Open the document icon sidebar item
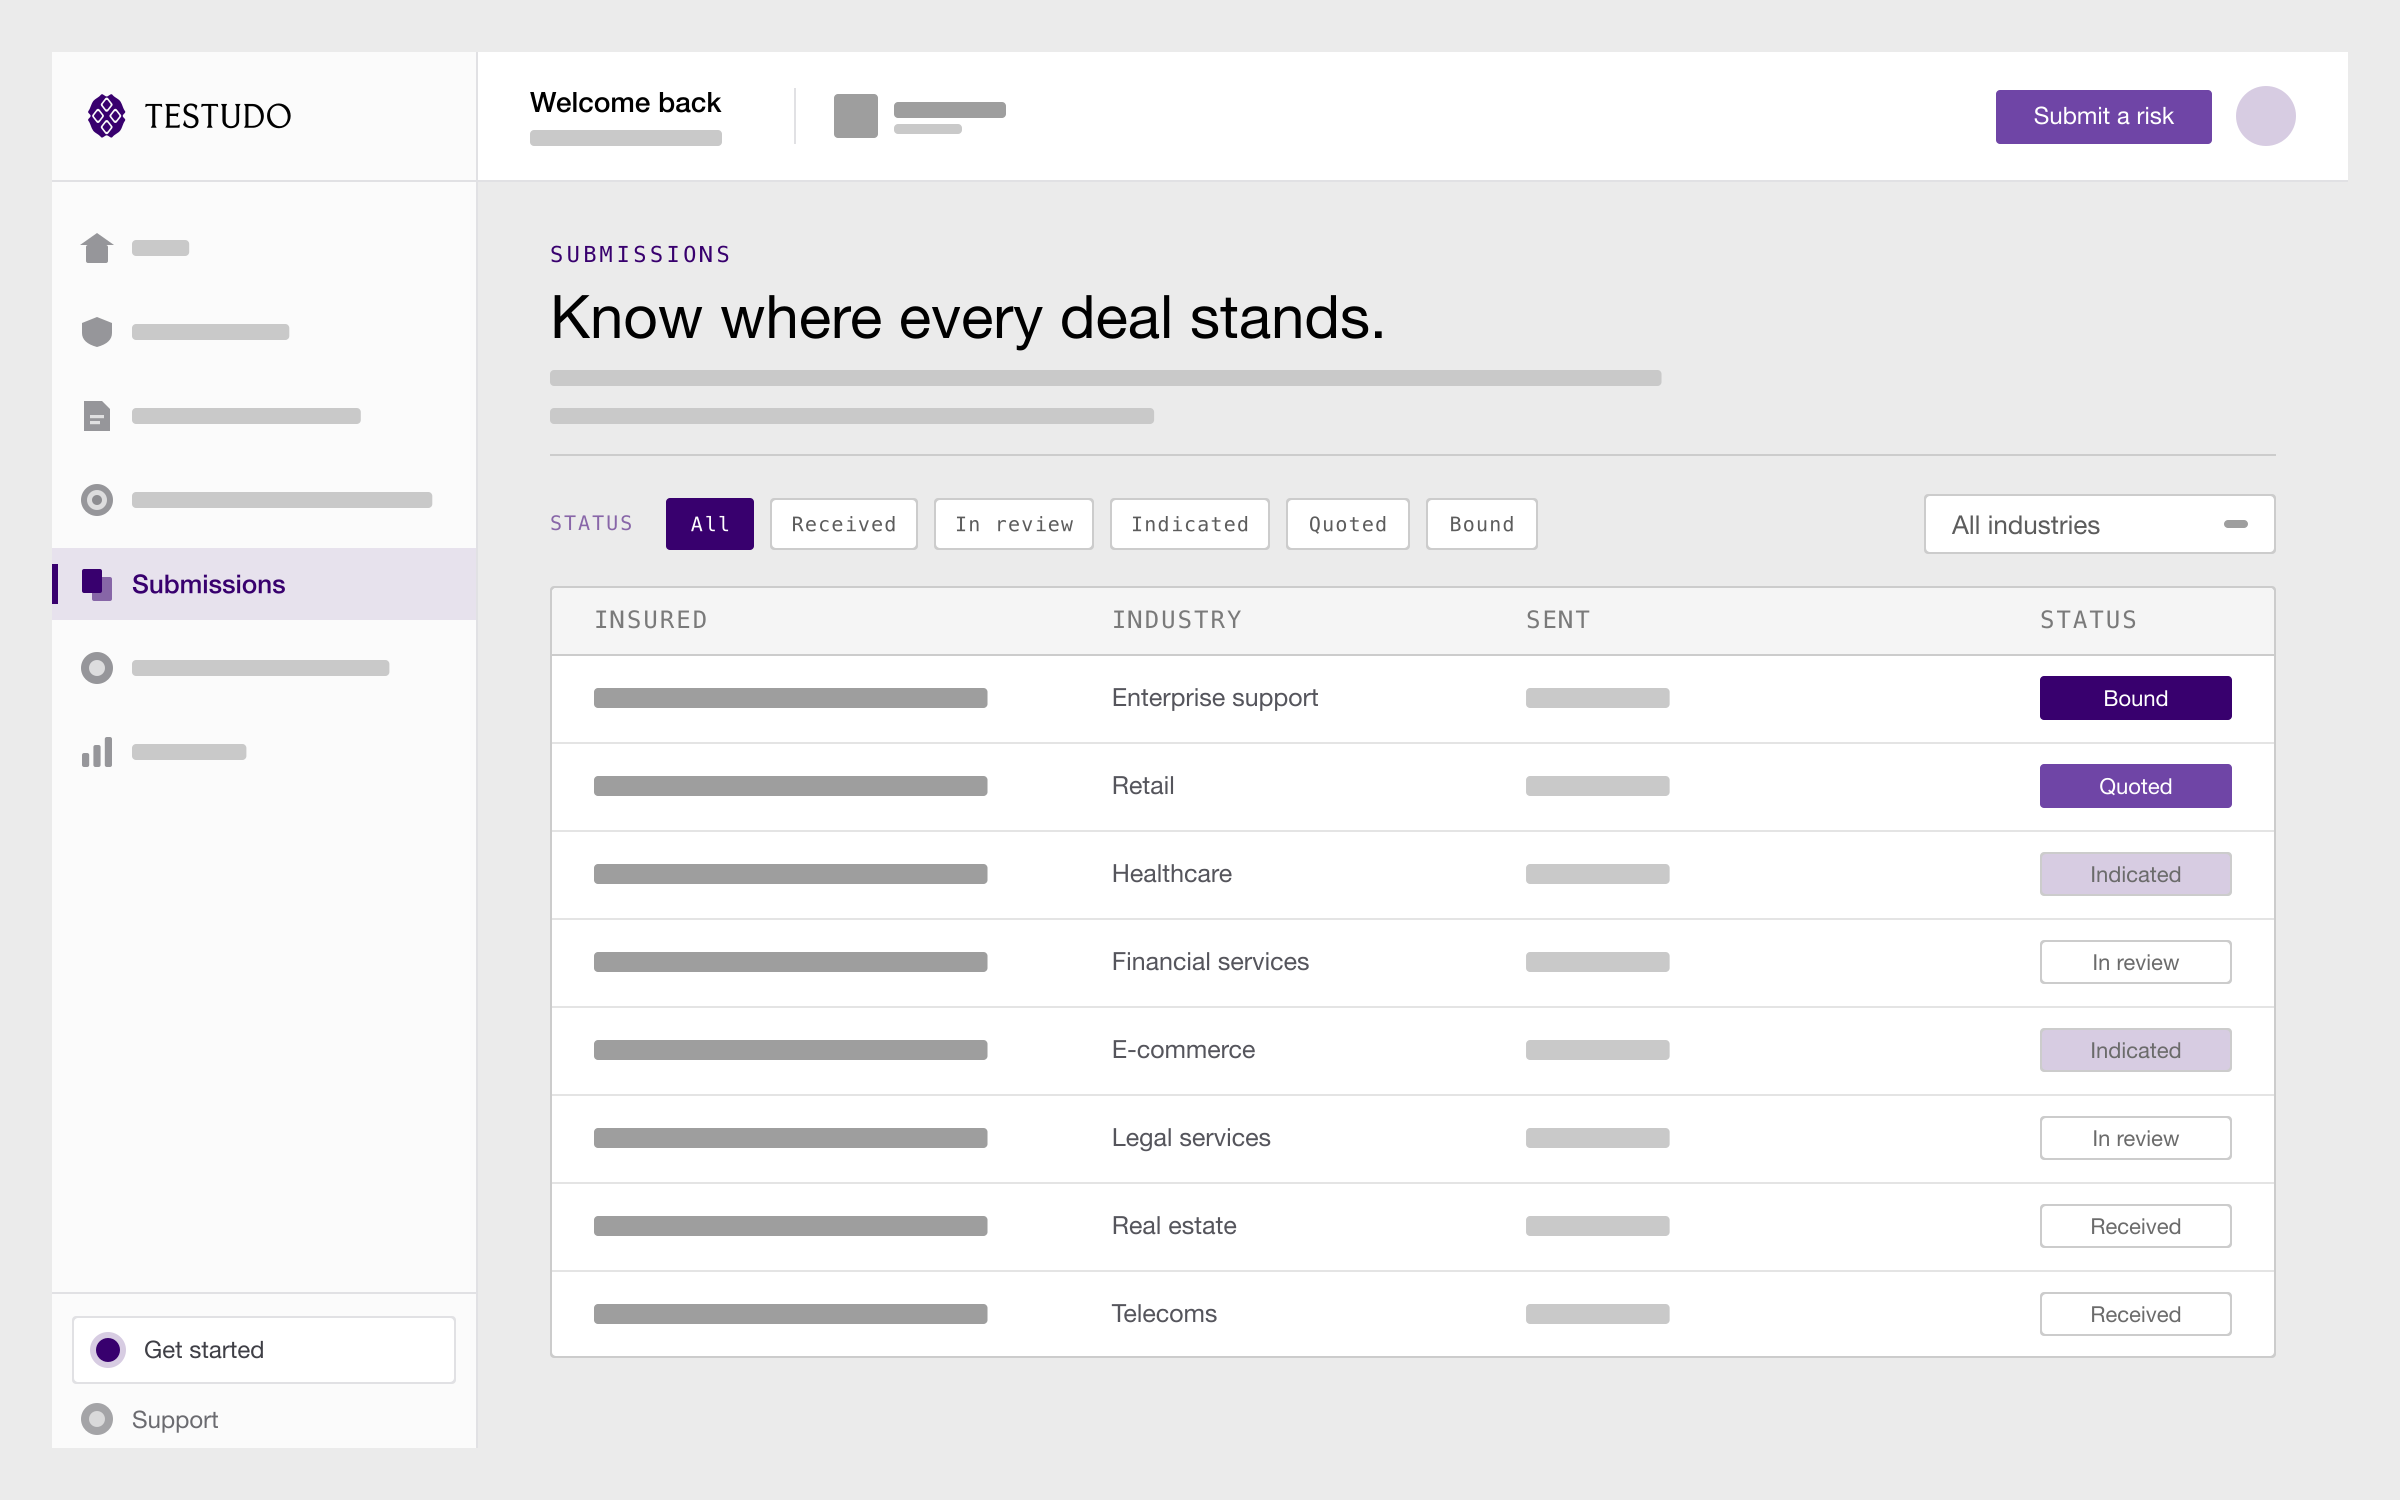 point(97,416)
